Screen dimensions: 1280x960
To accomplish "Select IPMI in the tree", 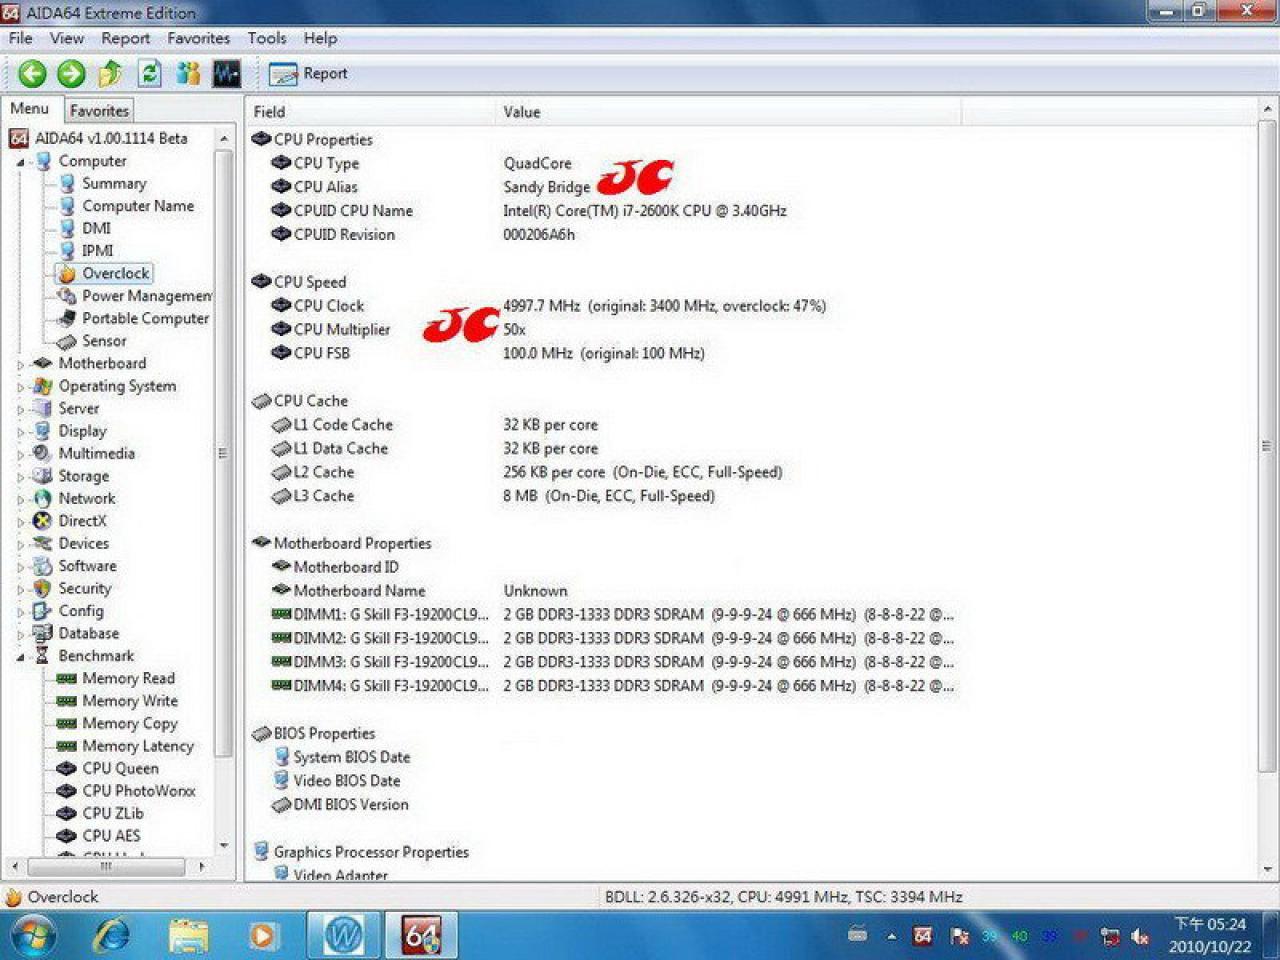I will coord(97,250).
